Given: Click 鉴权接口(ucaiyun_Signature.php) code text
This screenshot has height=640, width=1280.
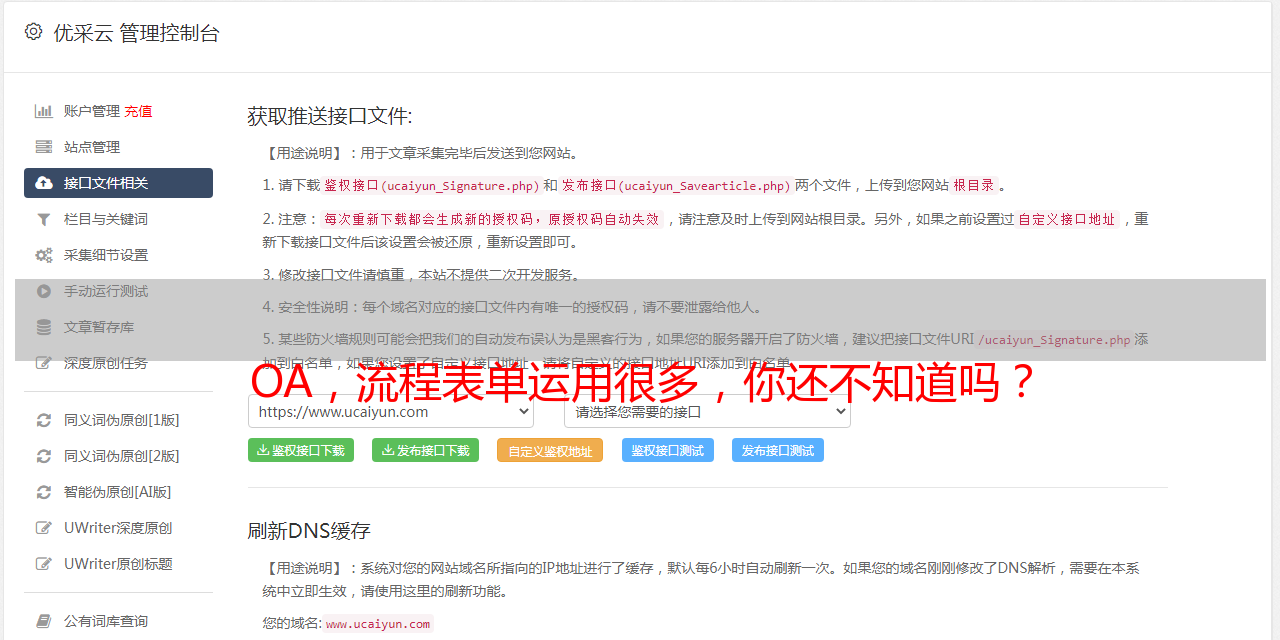Looking at the screenshot, I should pos(431,186).
